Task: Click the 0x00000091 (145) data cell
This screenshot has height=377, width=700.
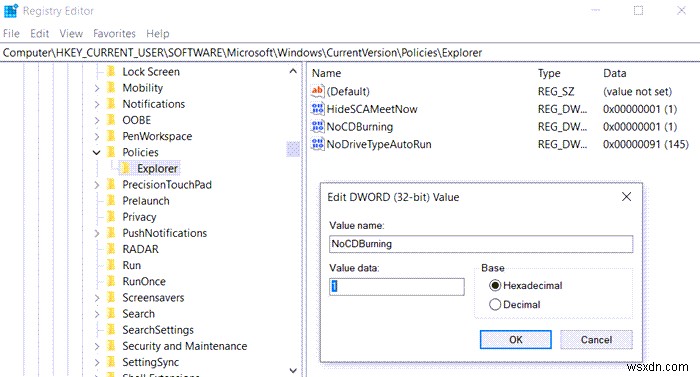Action: [646, 144]
